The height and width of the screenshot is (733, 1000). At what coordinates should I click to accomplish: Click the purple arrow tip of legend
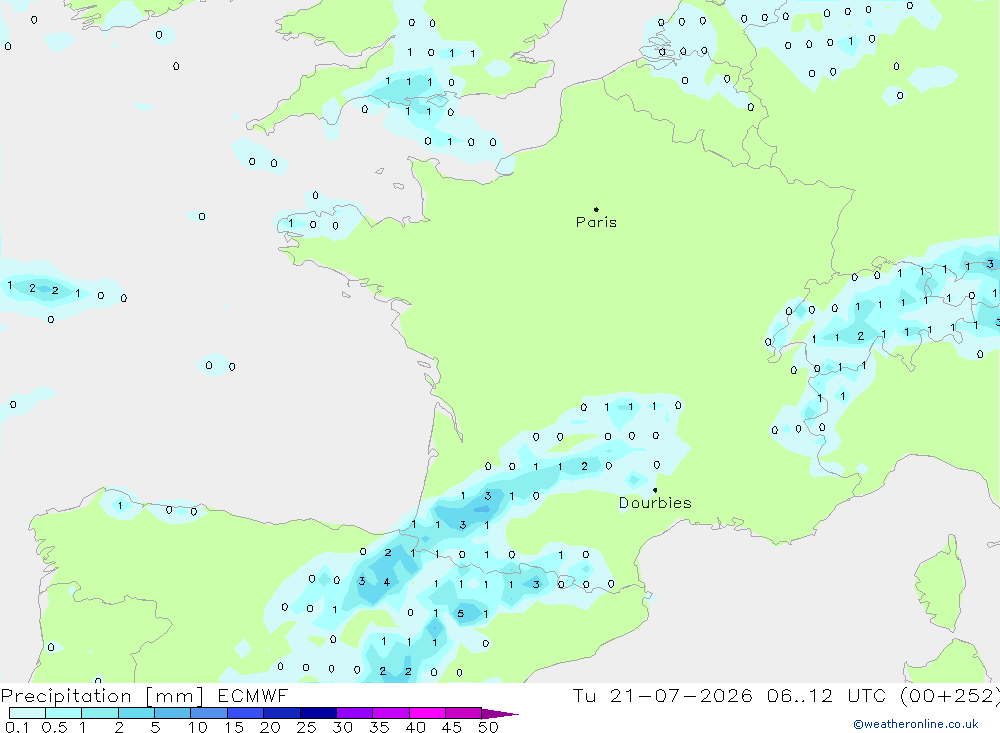500,714
